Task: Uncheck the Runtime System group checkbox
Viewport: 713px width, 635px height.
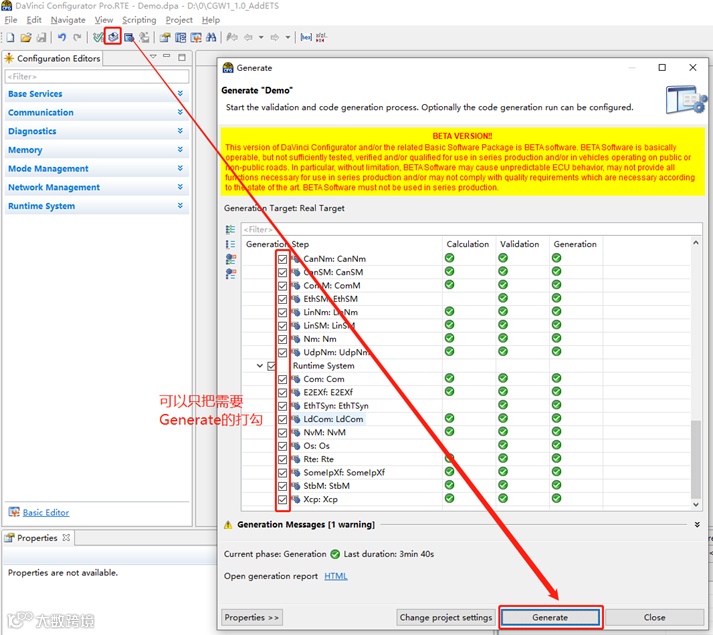Action: pos(271,366)
